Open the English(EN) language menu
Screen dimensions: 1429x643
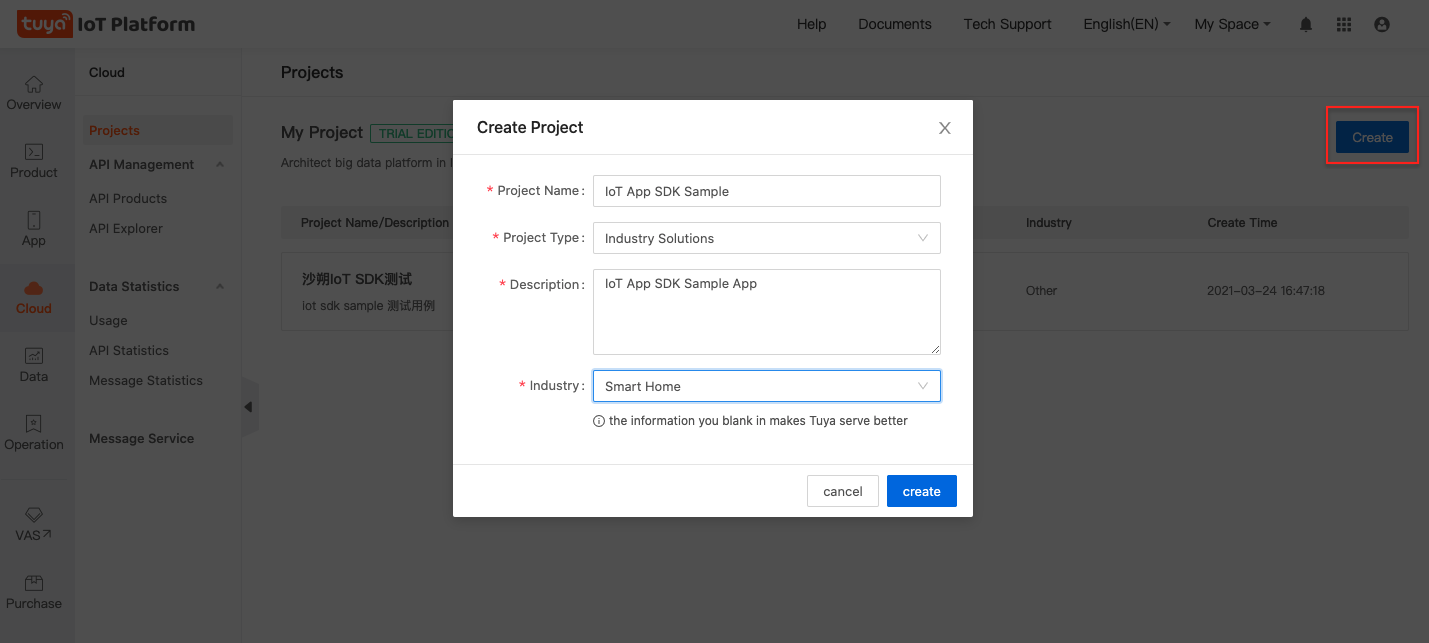(1126, 24)
